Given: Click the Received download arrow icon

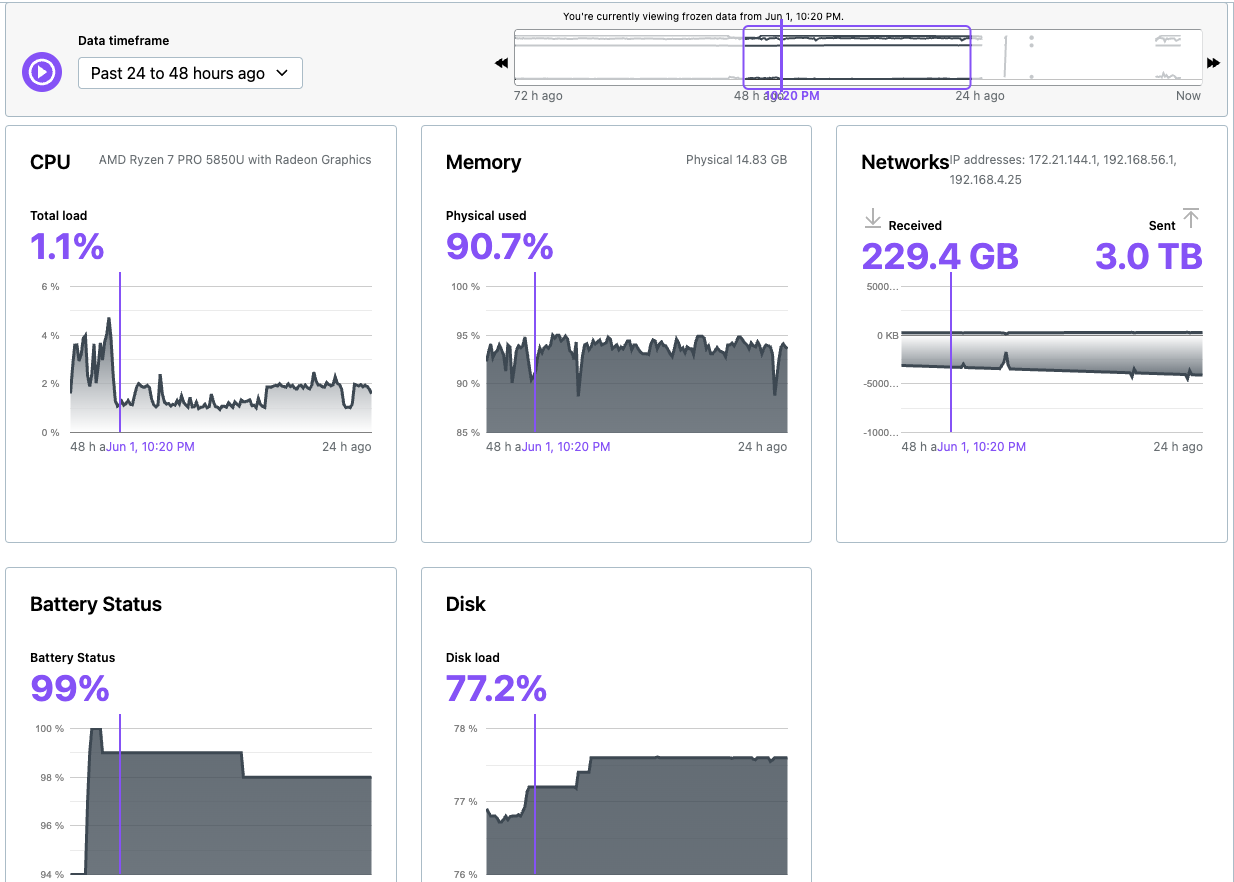Looking at the screenshot, I should click(874, 217).
